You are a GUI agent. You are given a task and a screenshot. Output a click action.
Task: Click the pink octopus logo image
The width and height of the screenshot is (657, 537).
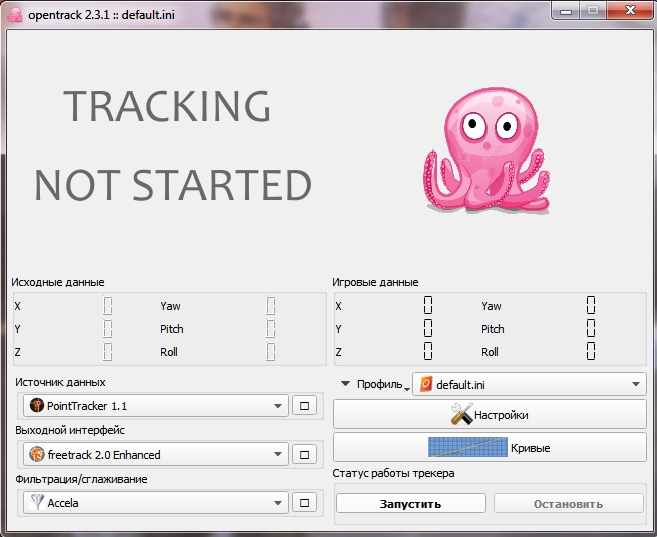coord(486,151)
